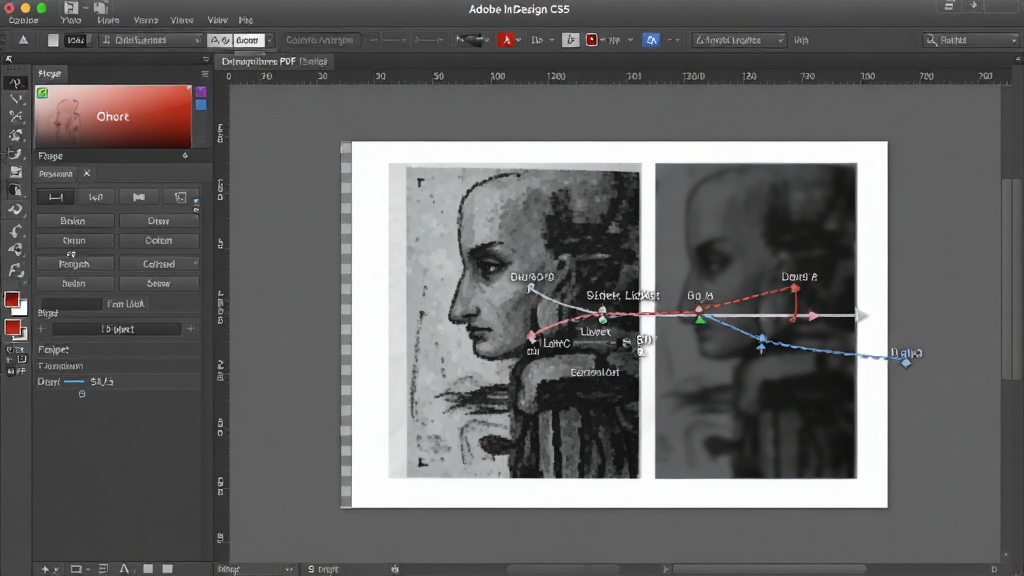The height and width of the screenshot is (576, 1024).
Task: Toggle the small circle under the Deml row
Action: (82, 394)
